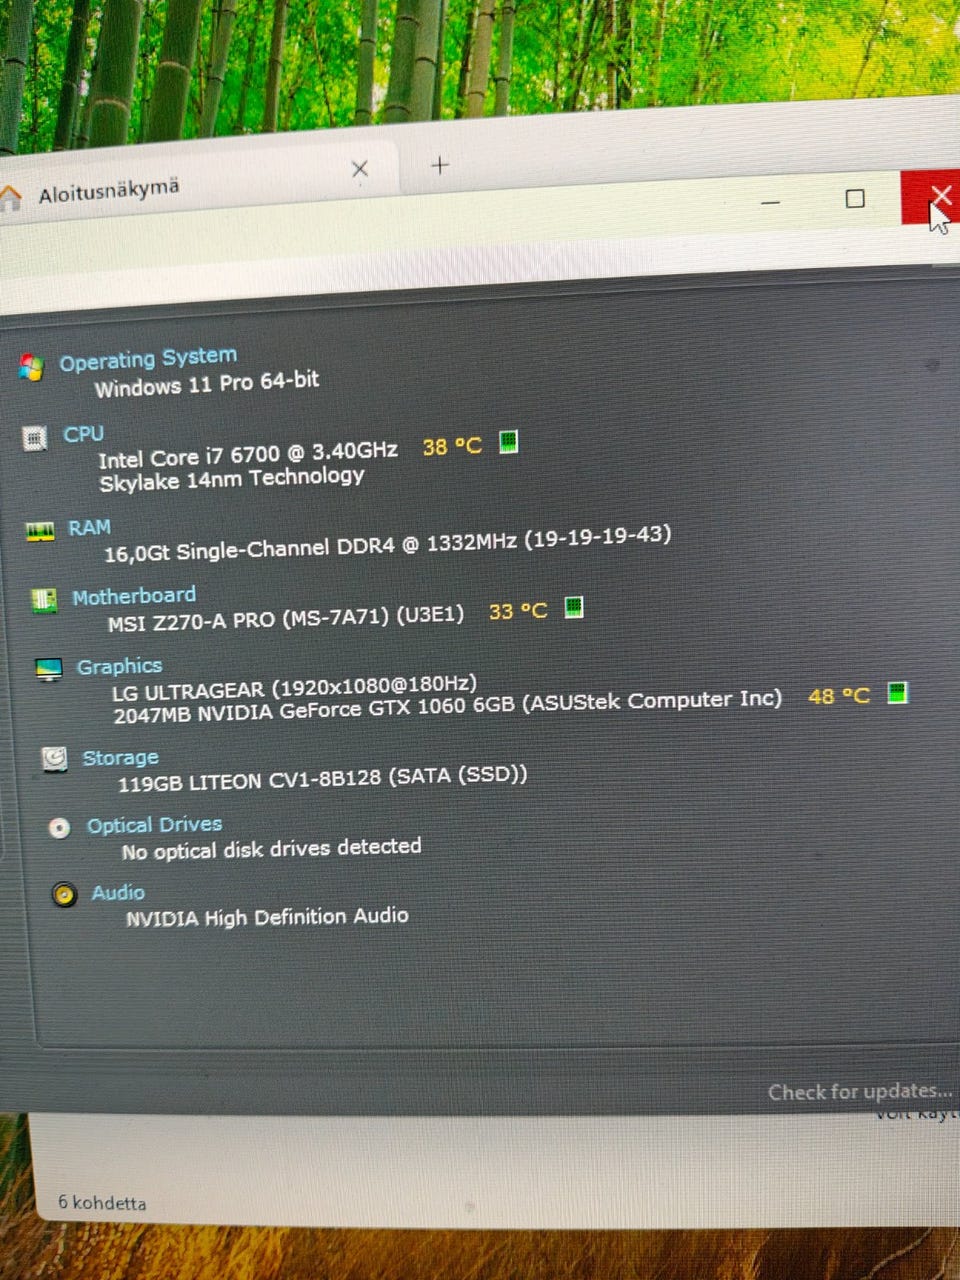Click the CPU temperature 38 °C
Screen dimensions: 960x1280
pos(452,446)
